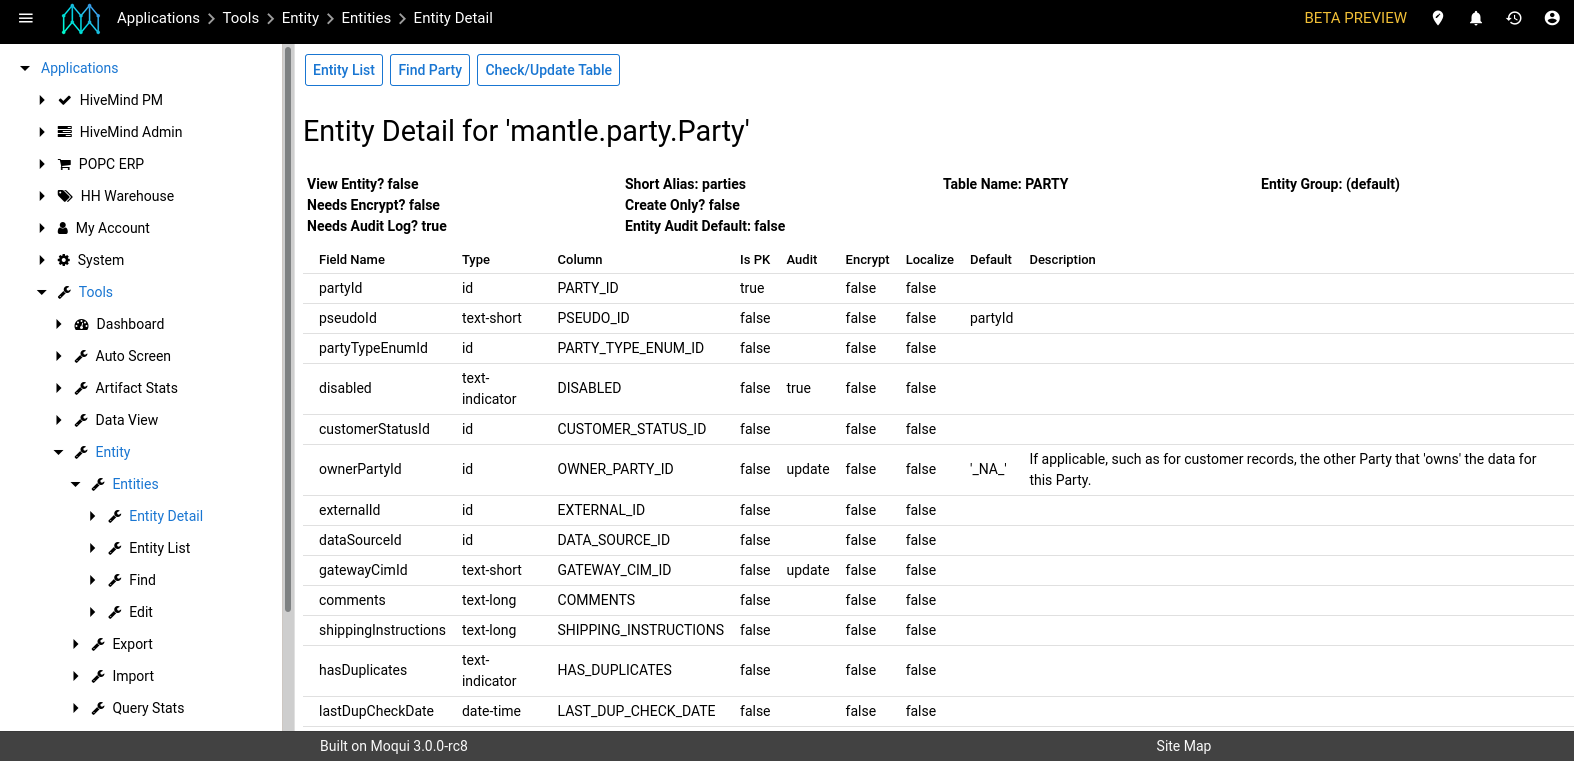Screen dimensions: 1574x761
Task: Select Entities in the breadcrumb bar
Action: tap(366, 18)
